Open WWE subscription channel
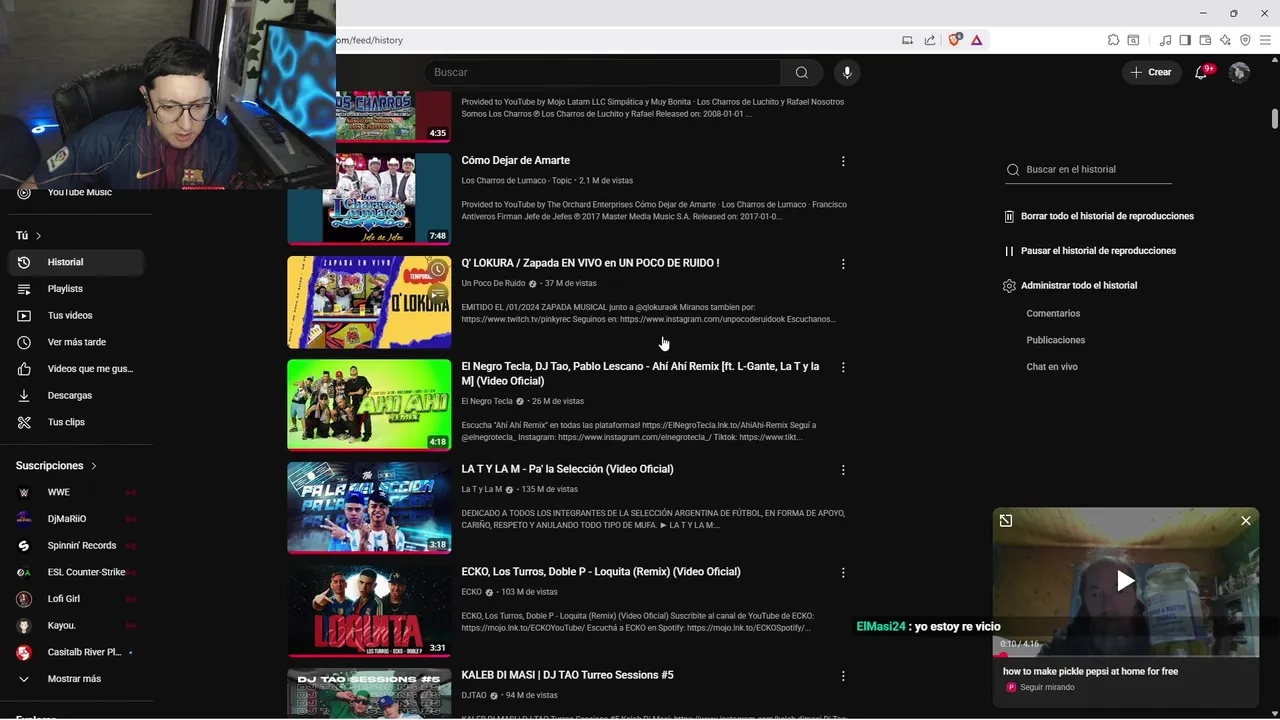The image size is (1280, 720). [x=76, y=492]
